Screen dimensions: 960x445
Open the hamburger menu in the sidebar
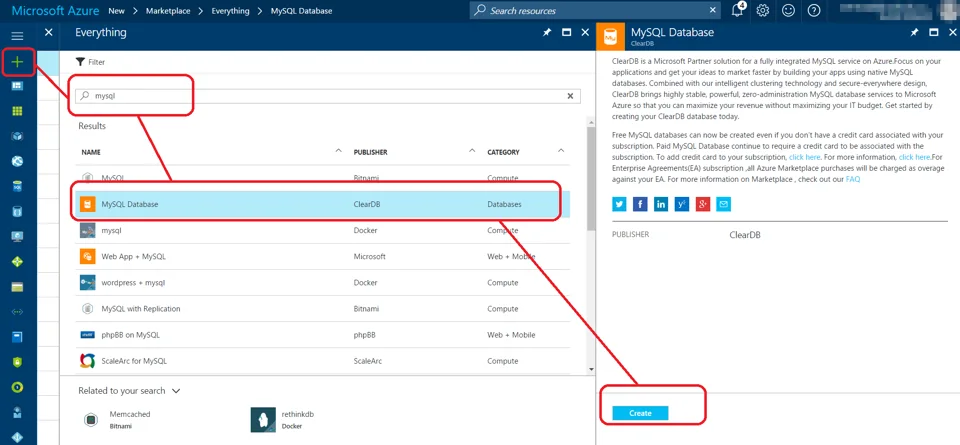[x=17, y=36]
